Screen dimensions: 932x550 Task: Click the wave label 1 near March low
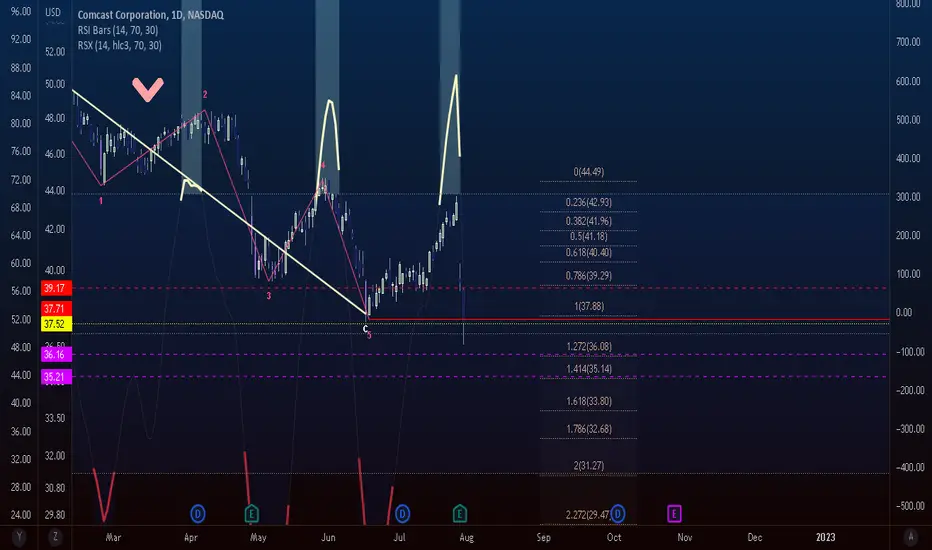pyautogui.click(x=101, y=201)
